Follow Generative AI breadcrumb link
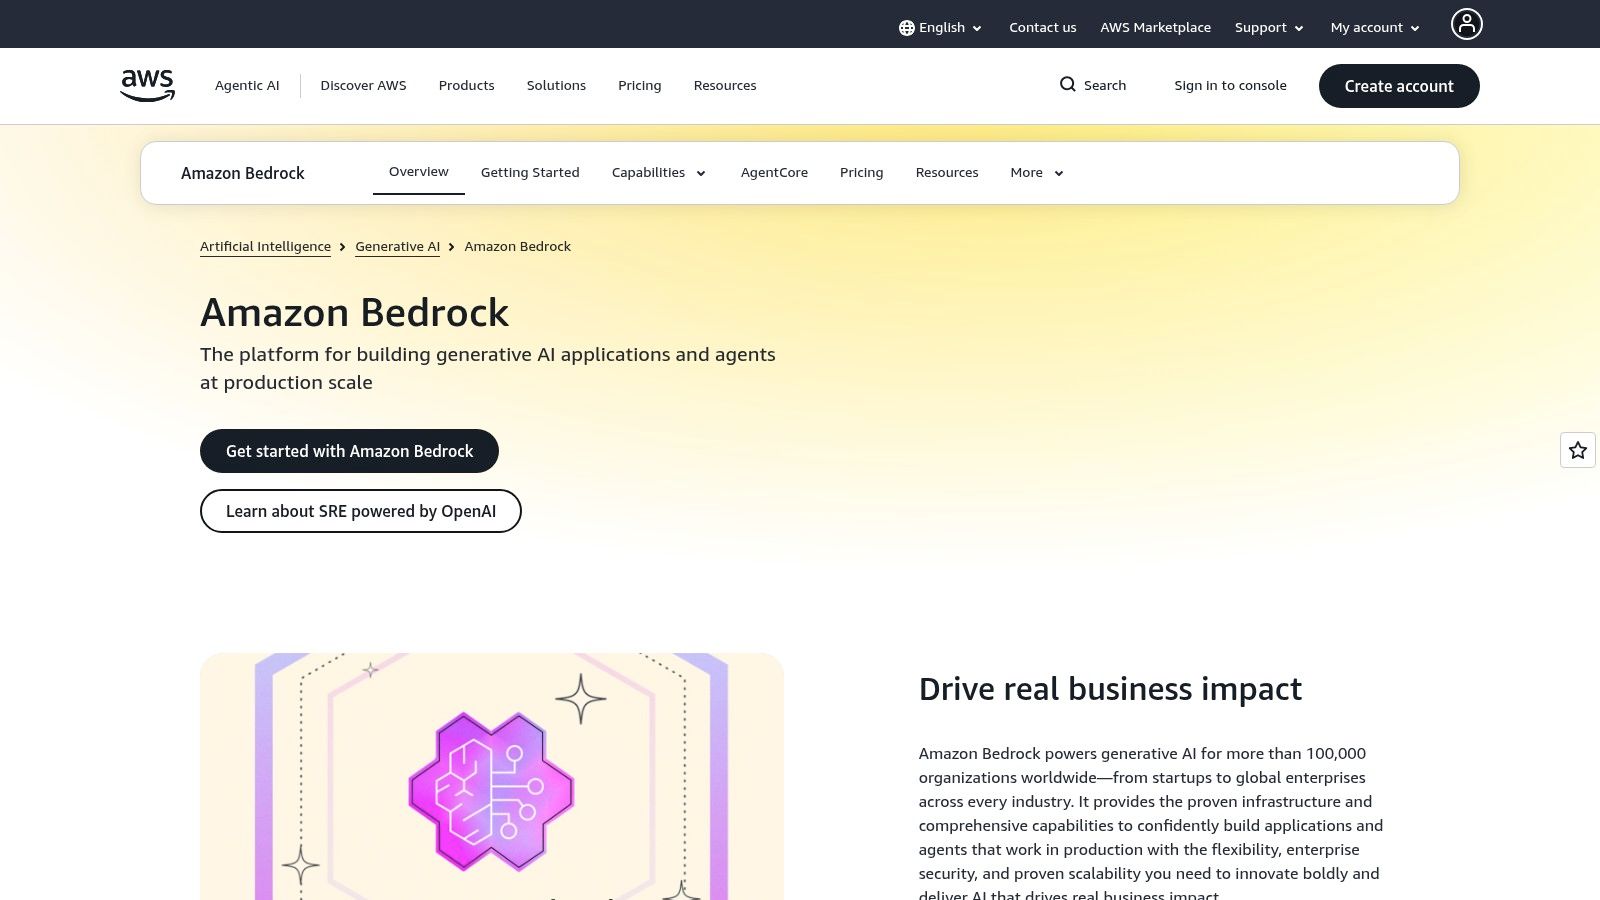The width and height of the screenshot is (1600, 900). click(397, 247)
